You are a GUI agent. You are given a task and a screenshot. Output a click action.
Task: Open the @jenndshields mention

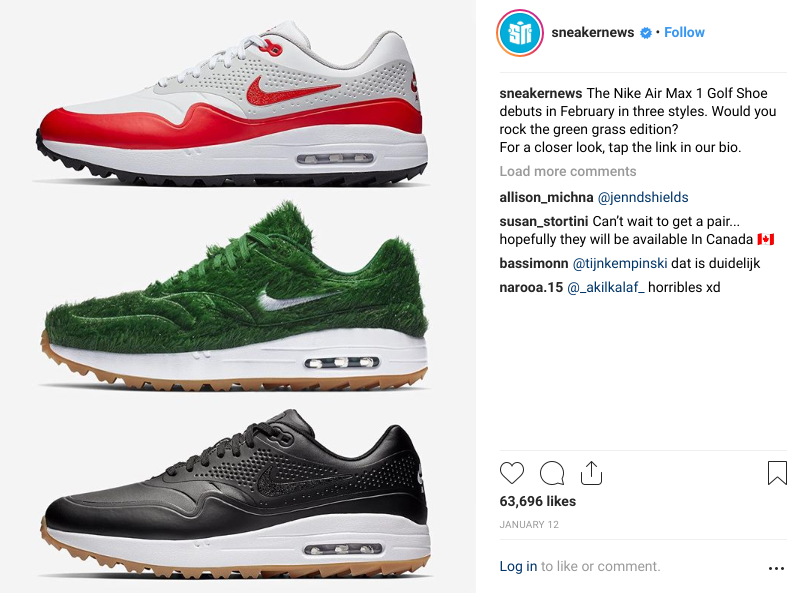click(643, 197)
